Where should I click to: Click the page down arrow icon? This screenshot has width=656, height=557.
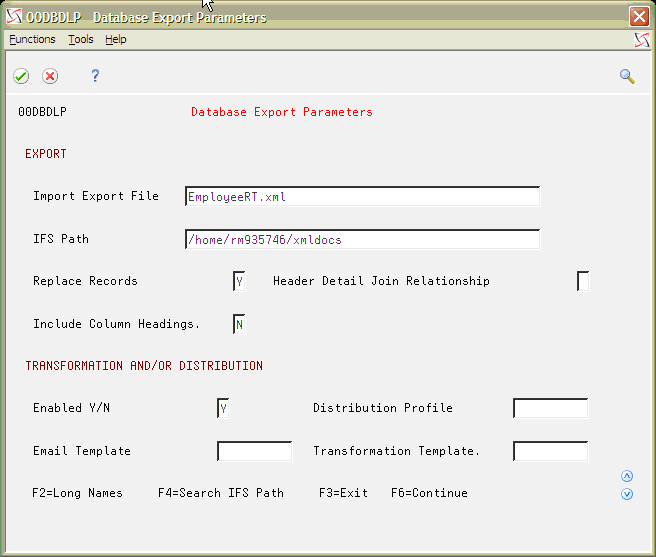click(627, 494)
